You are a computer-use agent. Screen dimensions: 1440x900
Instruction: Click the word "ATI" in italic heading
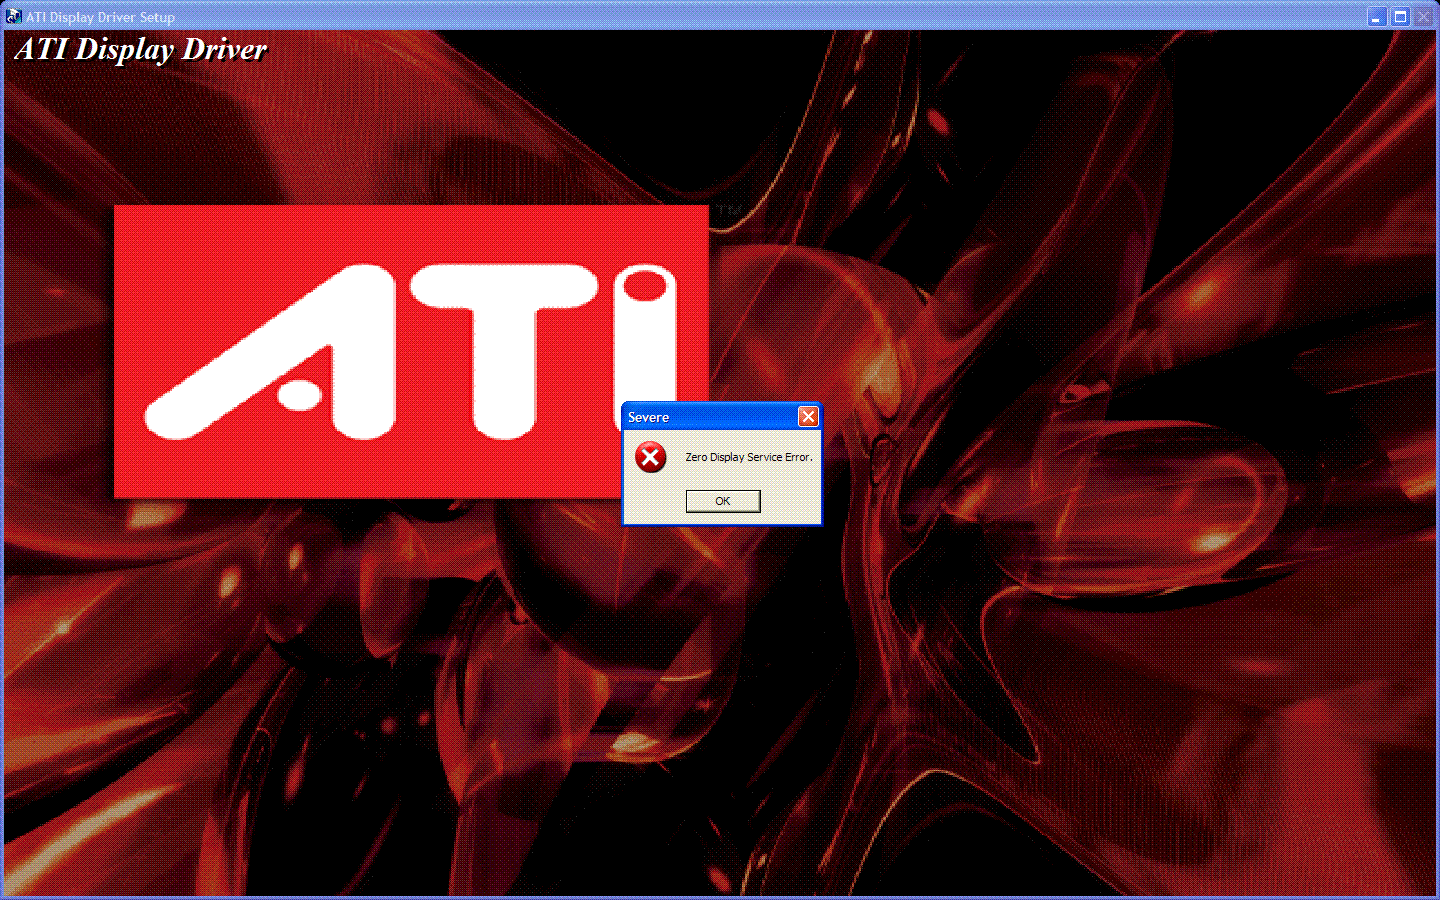coord(41,49)
